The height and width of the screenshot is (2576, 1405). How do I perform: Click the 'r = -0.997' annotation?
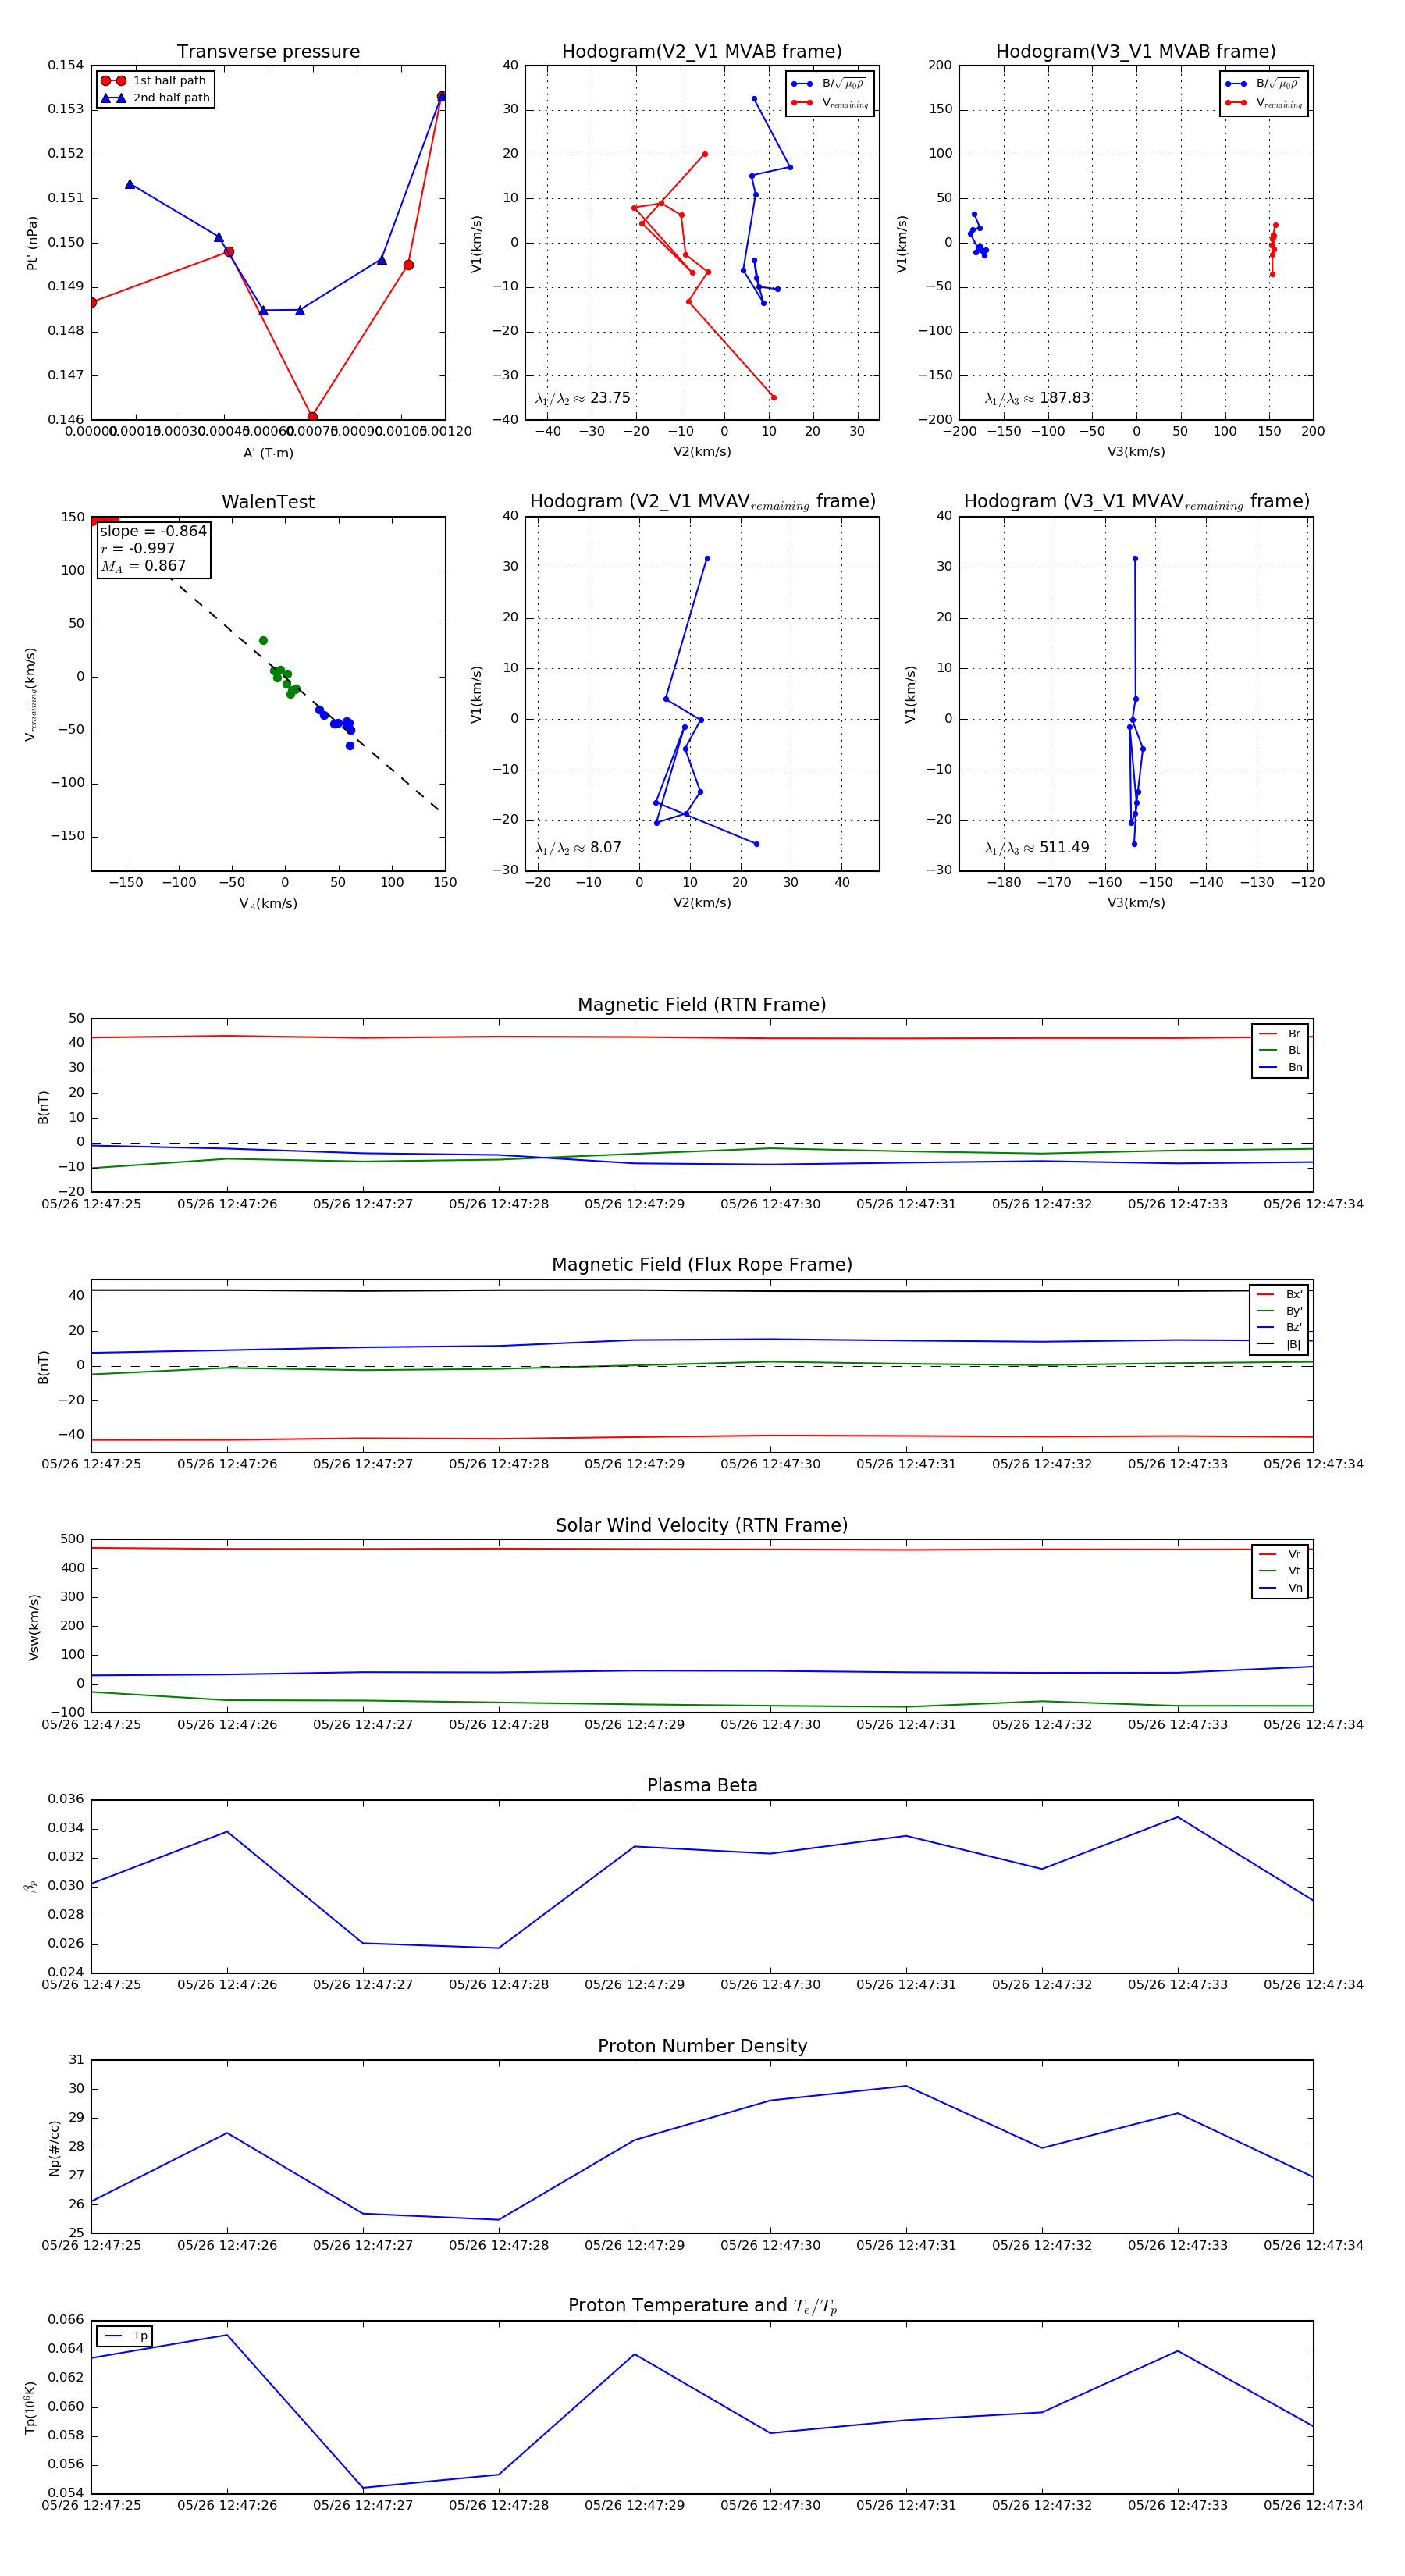[x=137, y=548]
